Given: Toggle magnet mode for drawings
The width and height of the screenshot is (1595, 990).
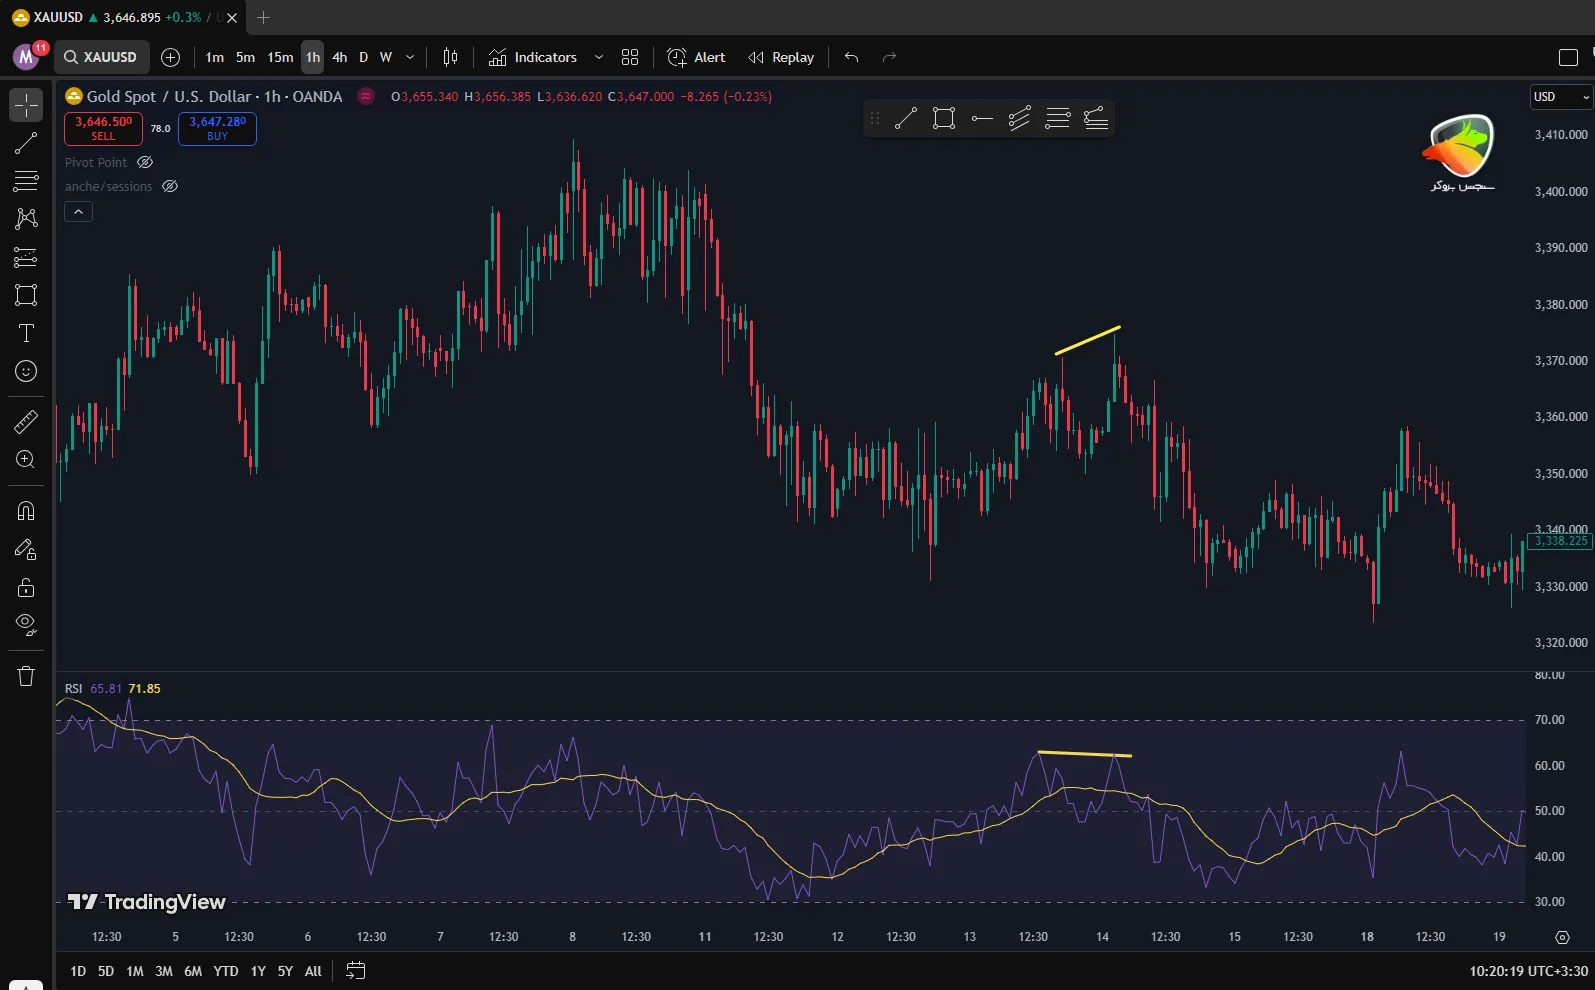Looking at the screenshot, I should [x=26, y=511].
